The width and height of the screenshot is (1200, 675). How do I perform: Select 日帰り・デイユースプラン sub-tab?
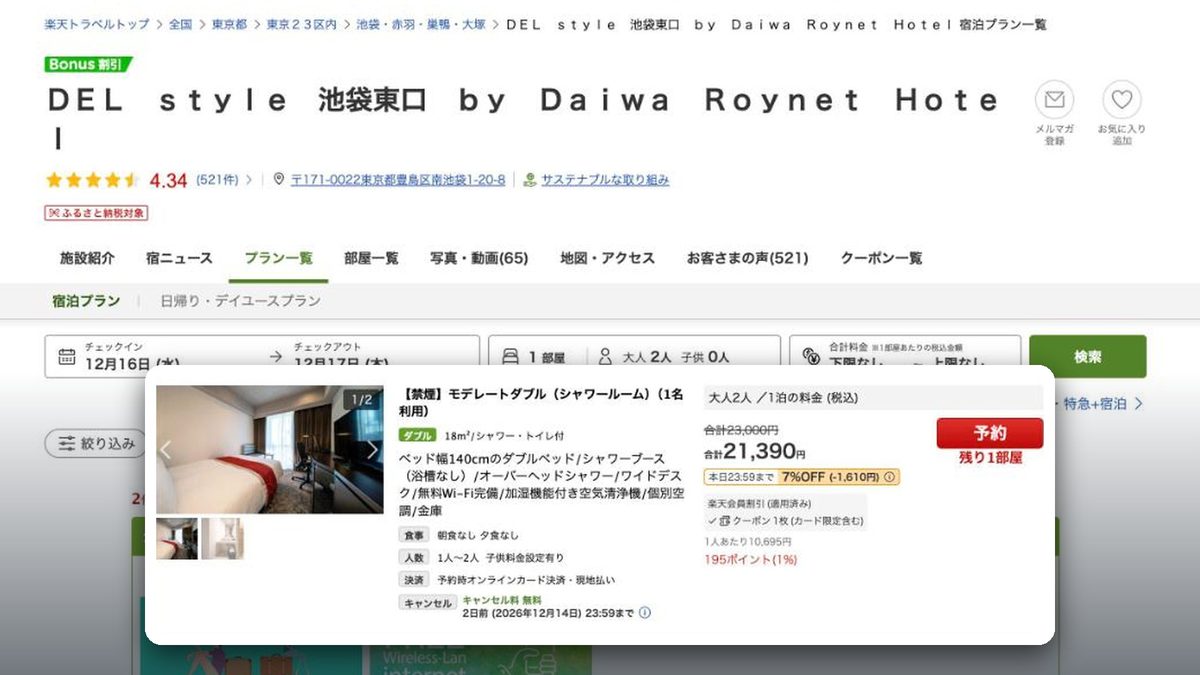click(x=241, y=301)
